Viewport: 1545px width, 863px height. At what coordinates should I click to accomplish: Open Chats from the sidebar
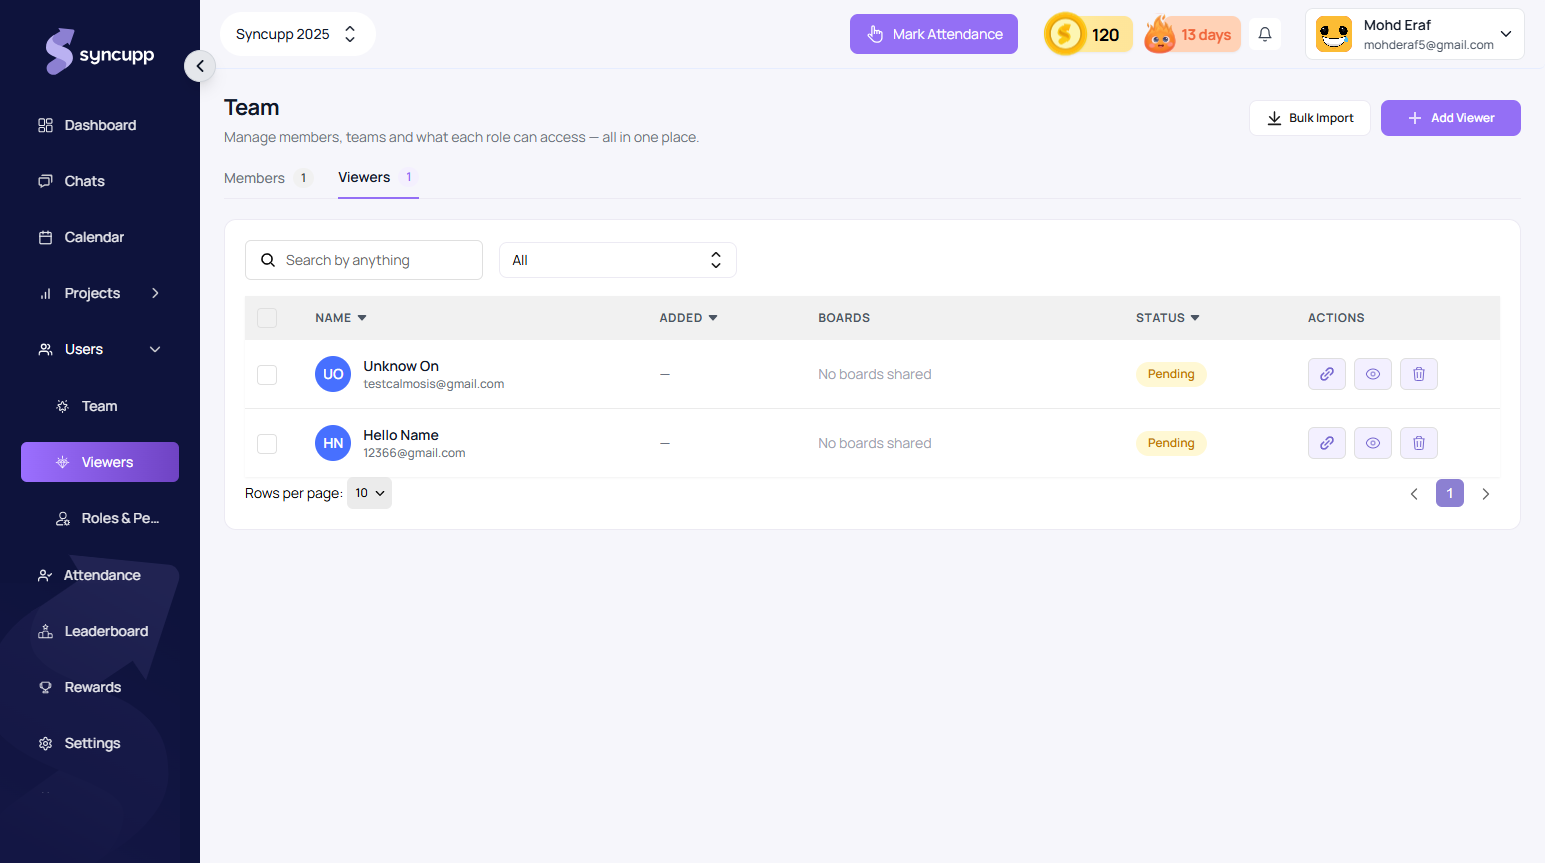point(84,181)
